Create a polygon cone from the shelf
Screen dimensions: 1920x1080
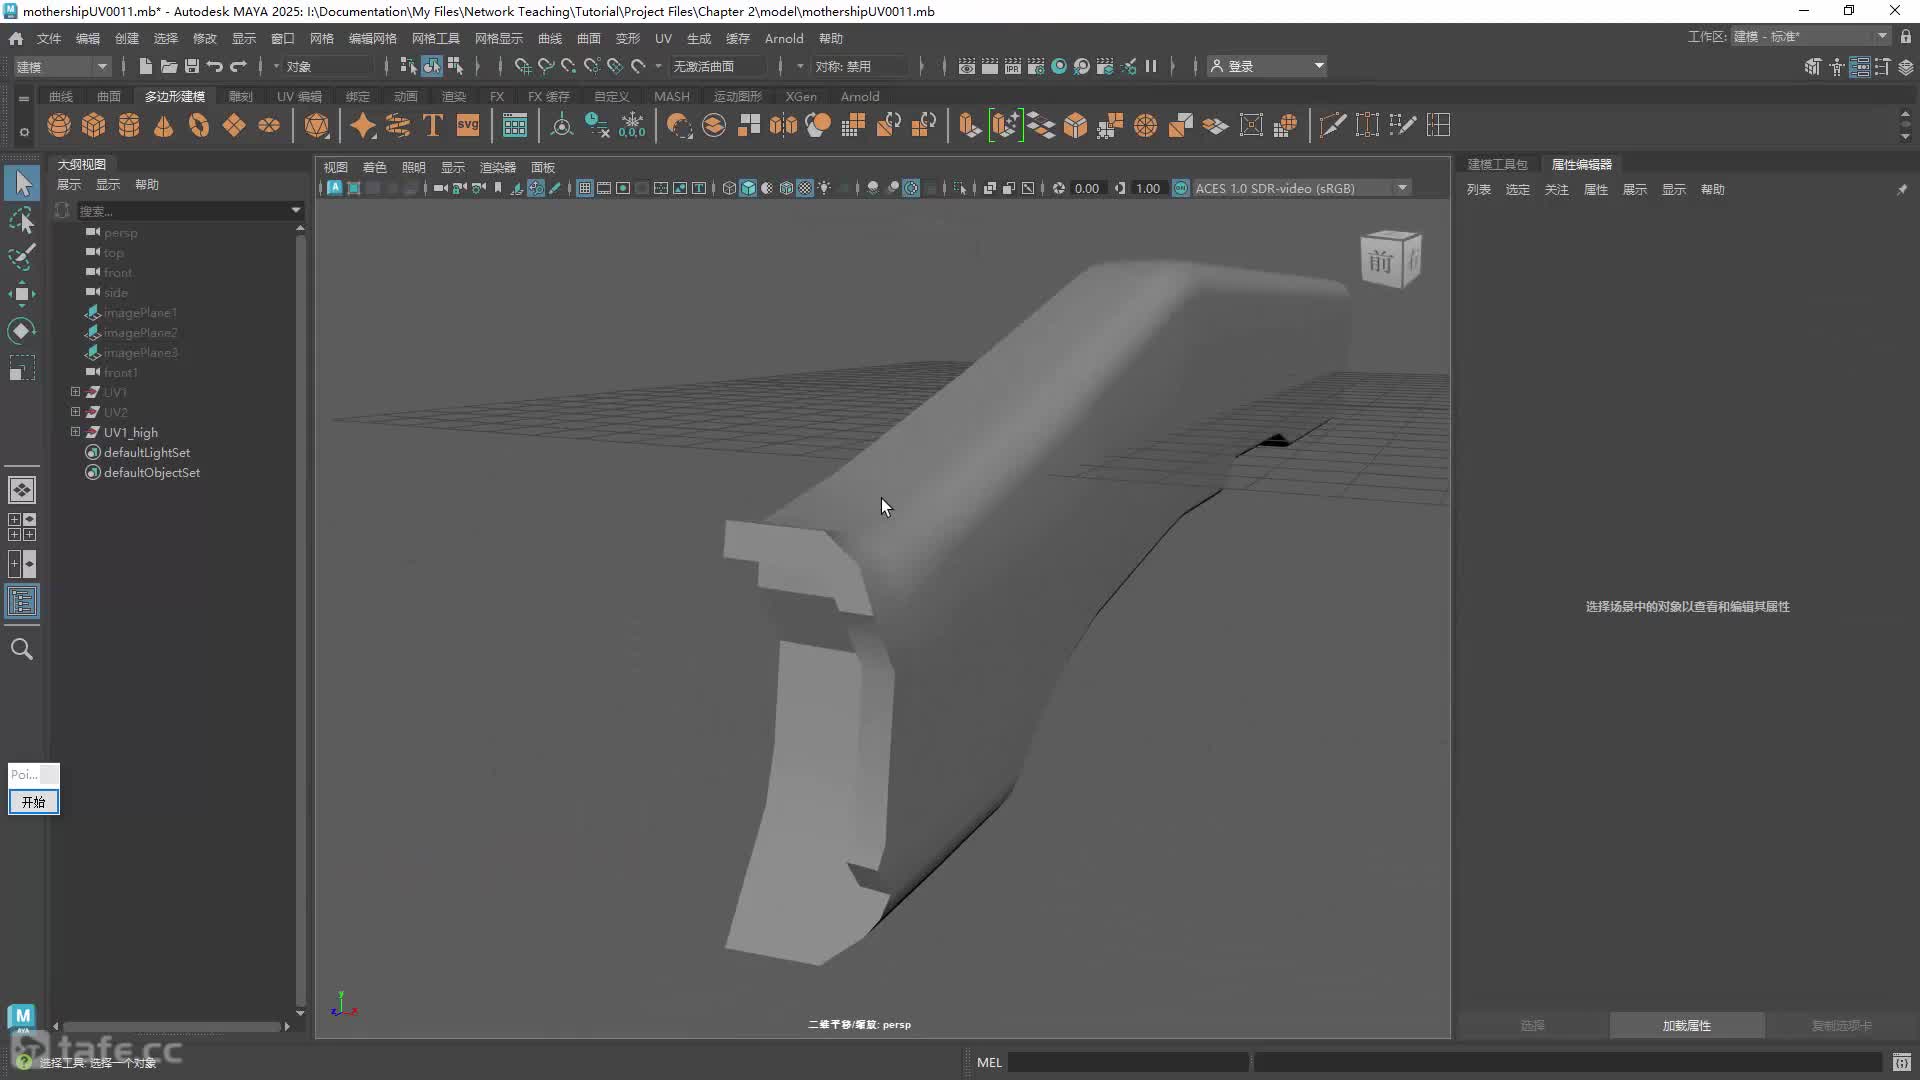164,125
